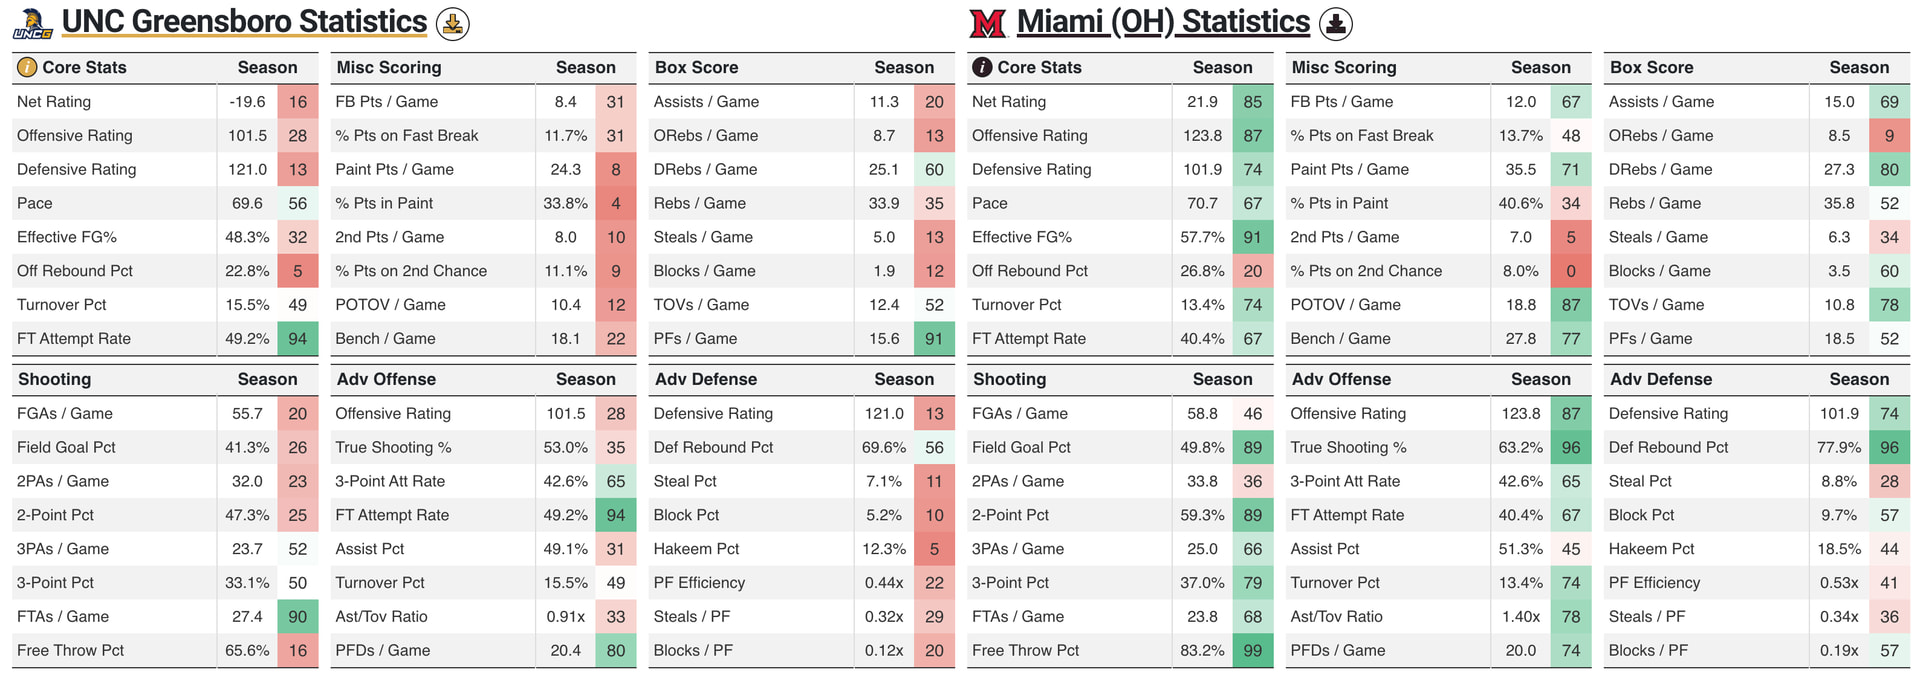Viewport: 1920px width, 678px height.
Task: Download the Miami (OH) statistics
Action: point(1336,23)
